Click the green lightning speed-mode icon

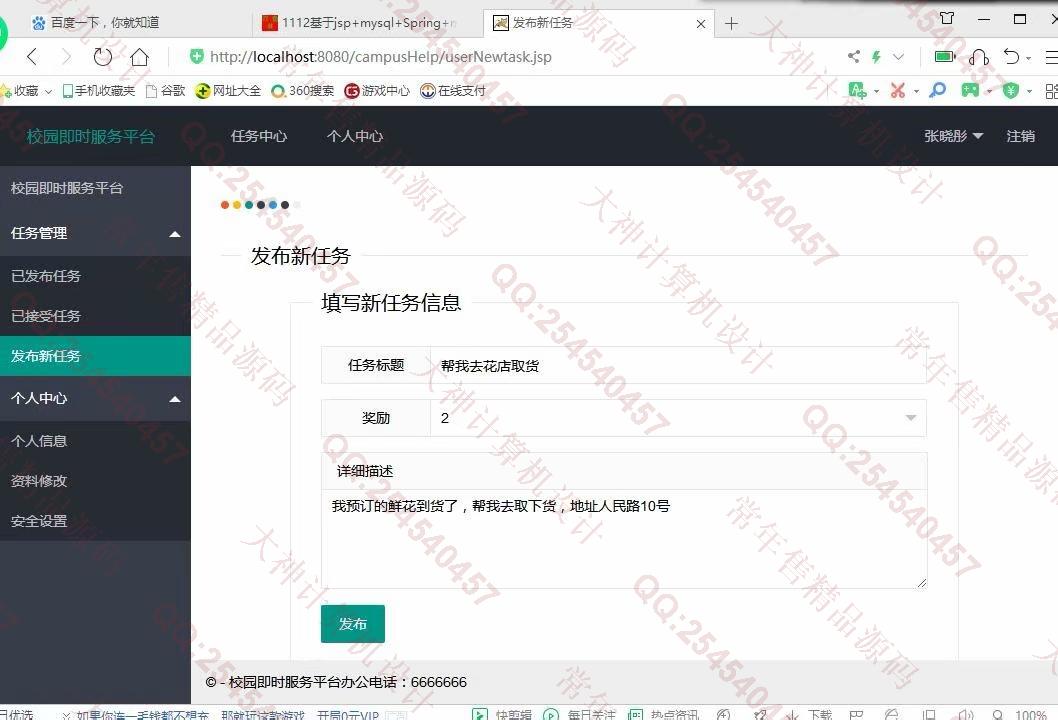click(x=876, y=57)
